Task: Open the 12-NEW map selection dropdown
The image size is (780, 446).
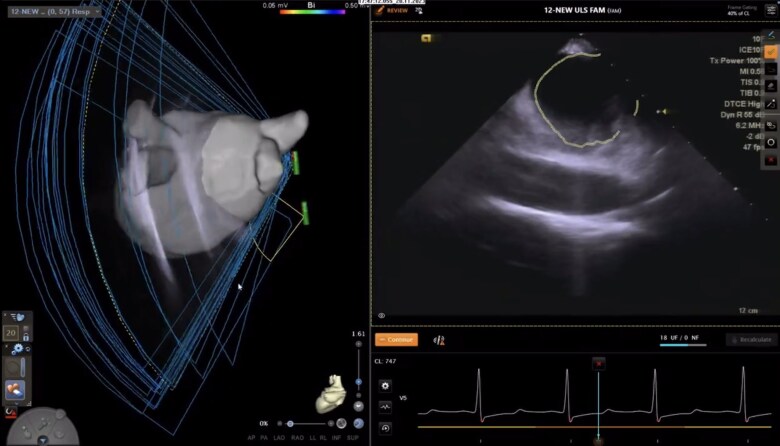Action: (x=55, y=11)
